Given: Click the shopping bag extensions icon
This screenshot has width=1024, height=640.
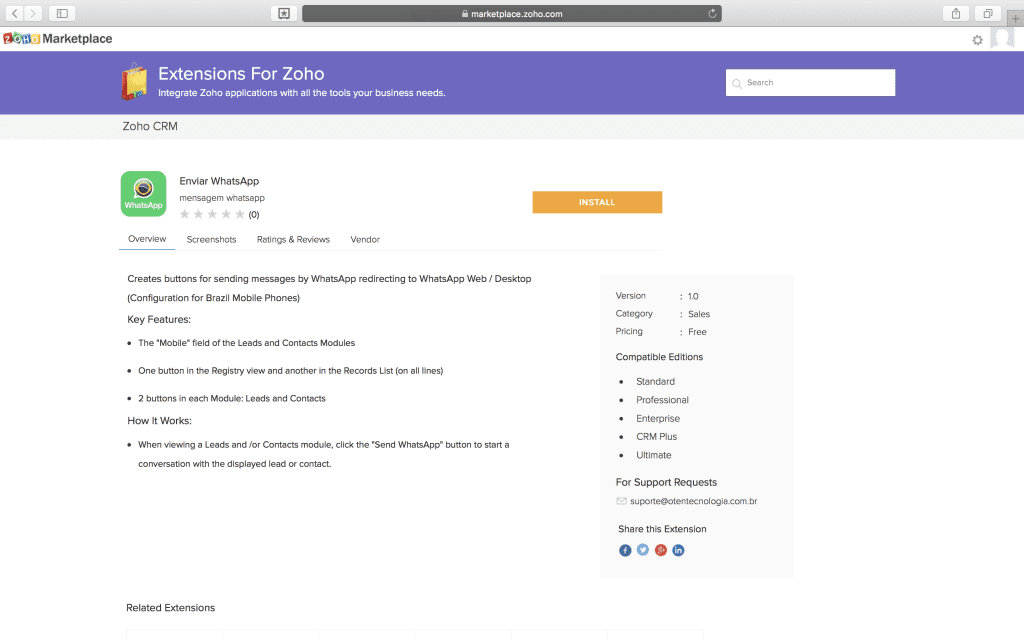Looking at the screenshot, I should click(134, 82).
